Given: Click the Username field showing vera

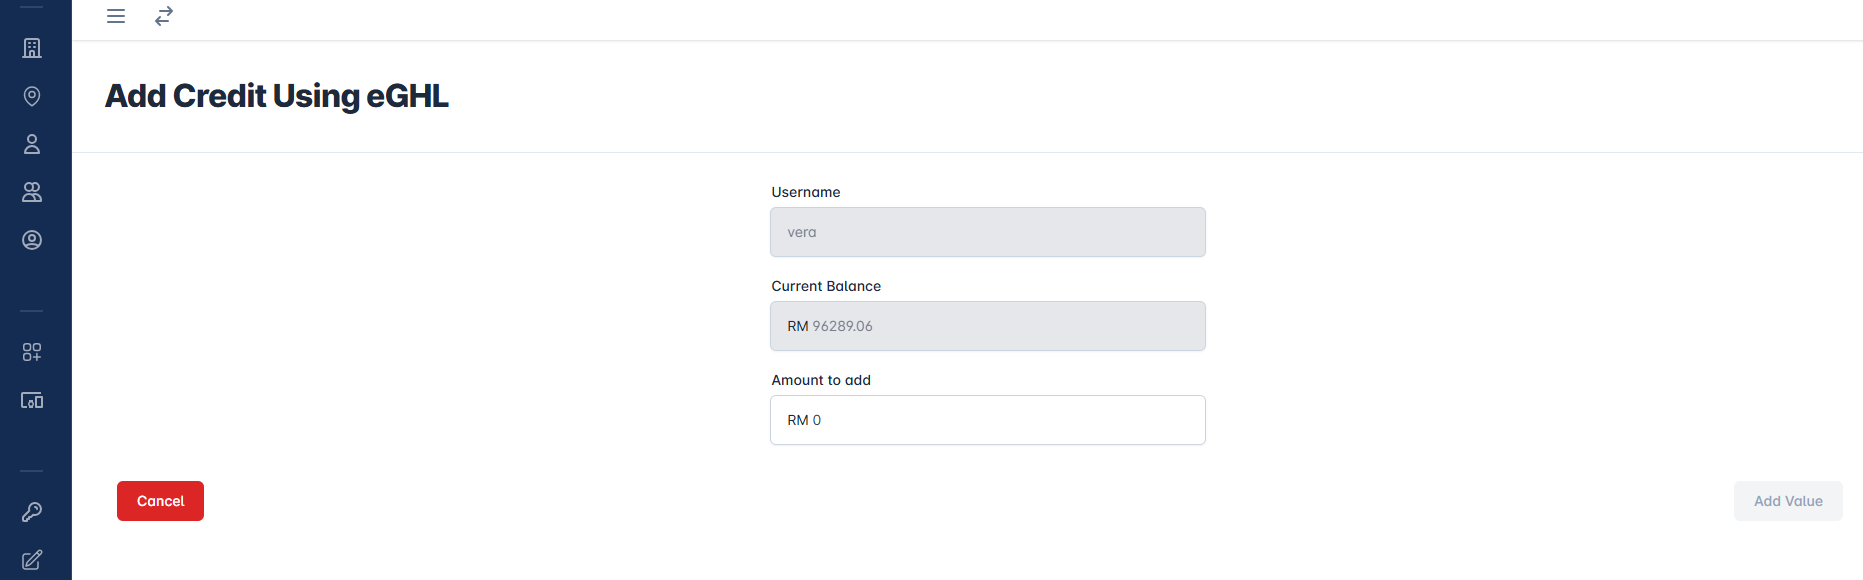Looking at the screenshot, I should (987, 232).
